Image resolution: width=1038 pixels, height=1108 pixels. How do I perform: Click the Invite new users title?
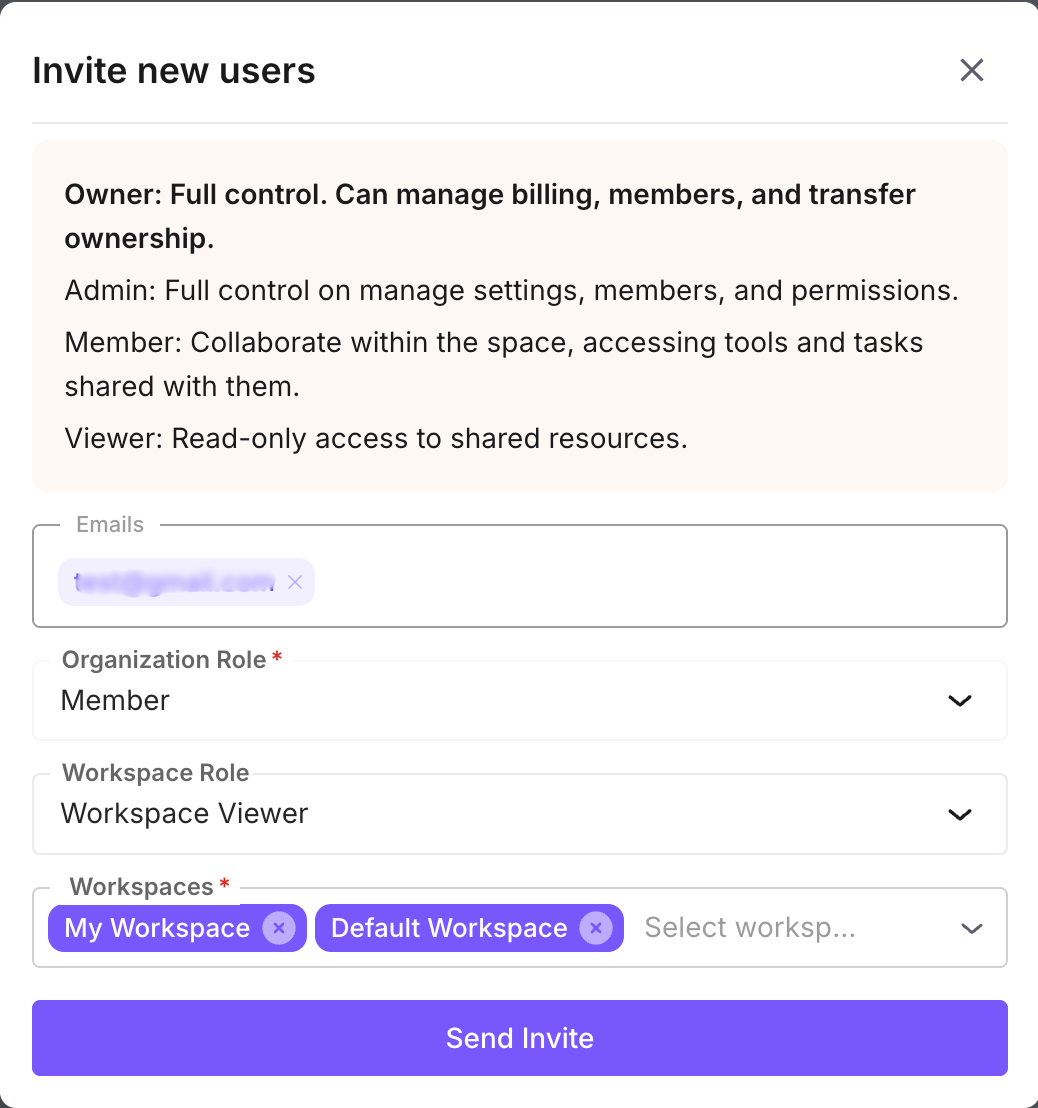coord(173,70)
